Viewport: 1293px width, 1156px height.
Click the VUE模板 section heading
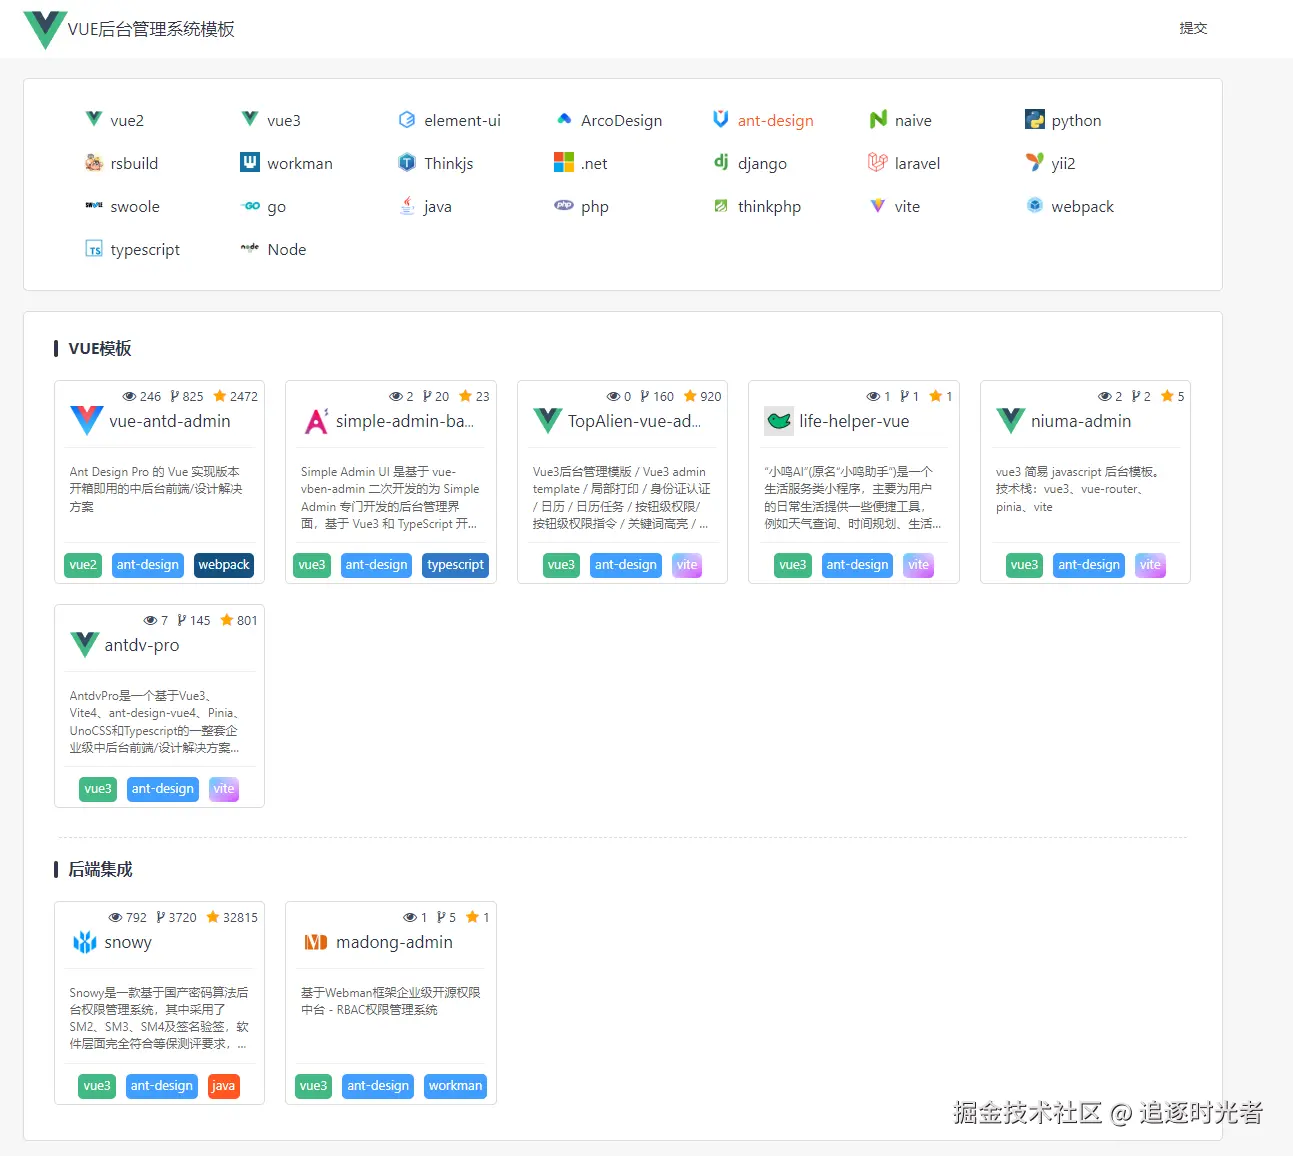(100, 348)
